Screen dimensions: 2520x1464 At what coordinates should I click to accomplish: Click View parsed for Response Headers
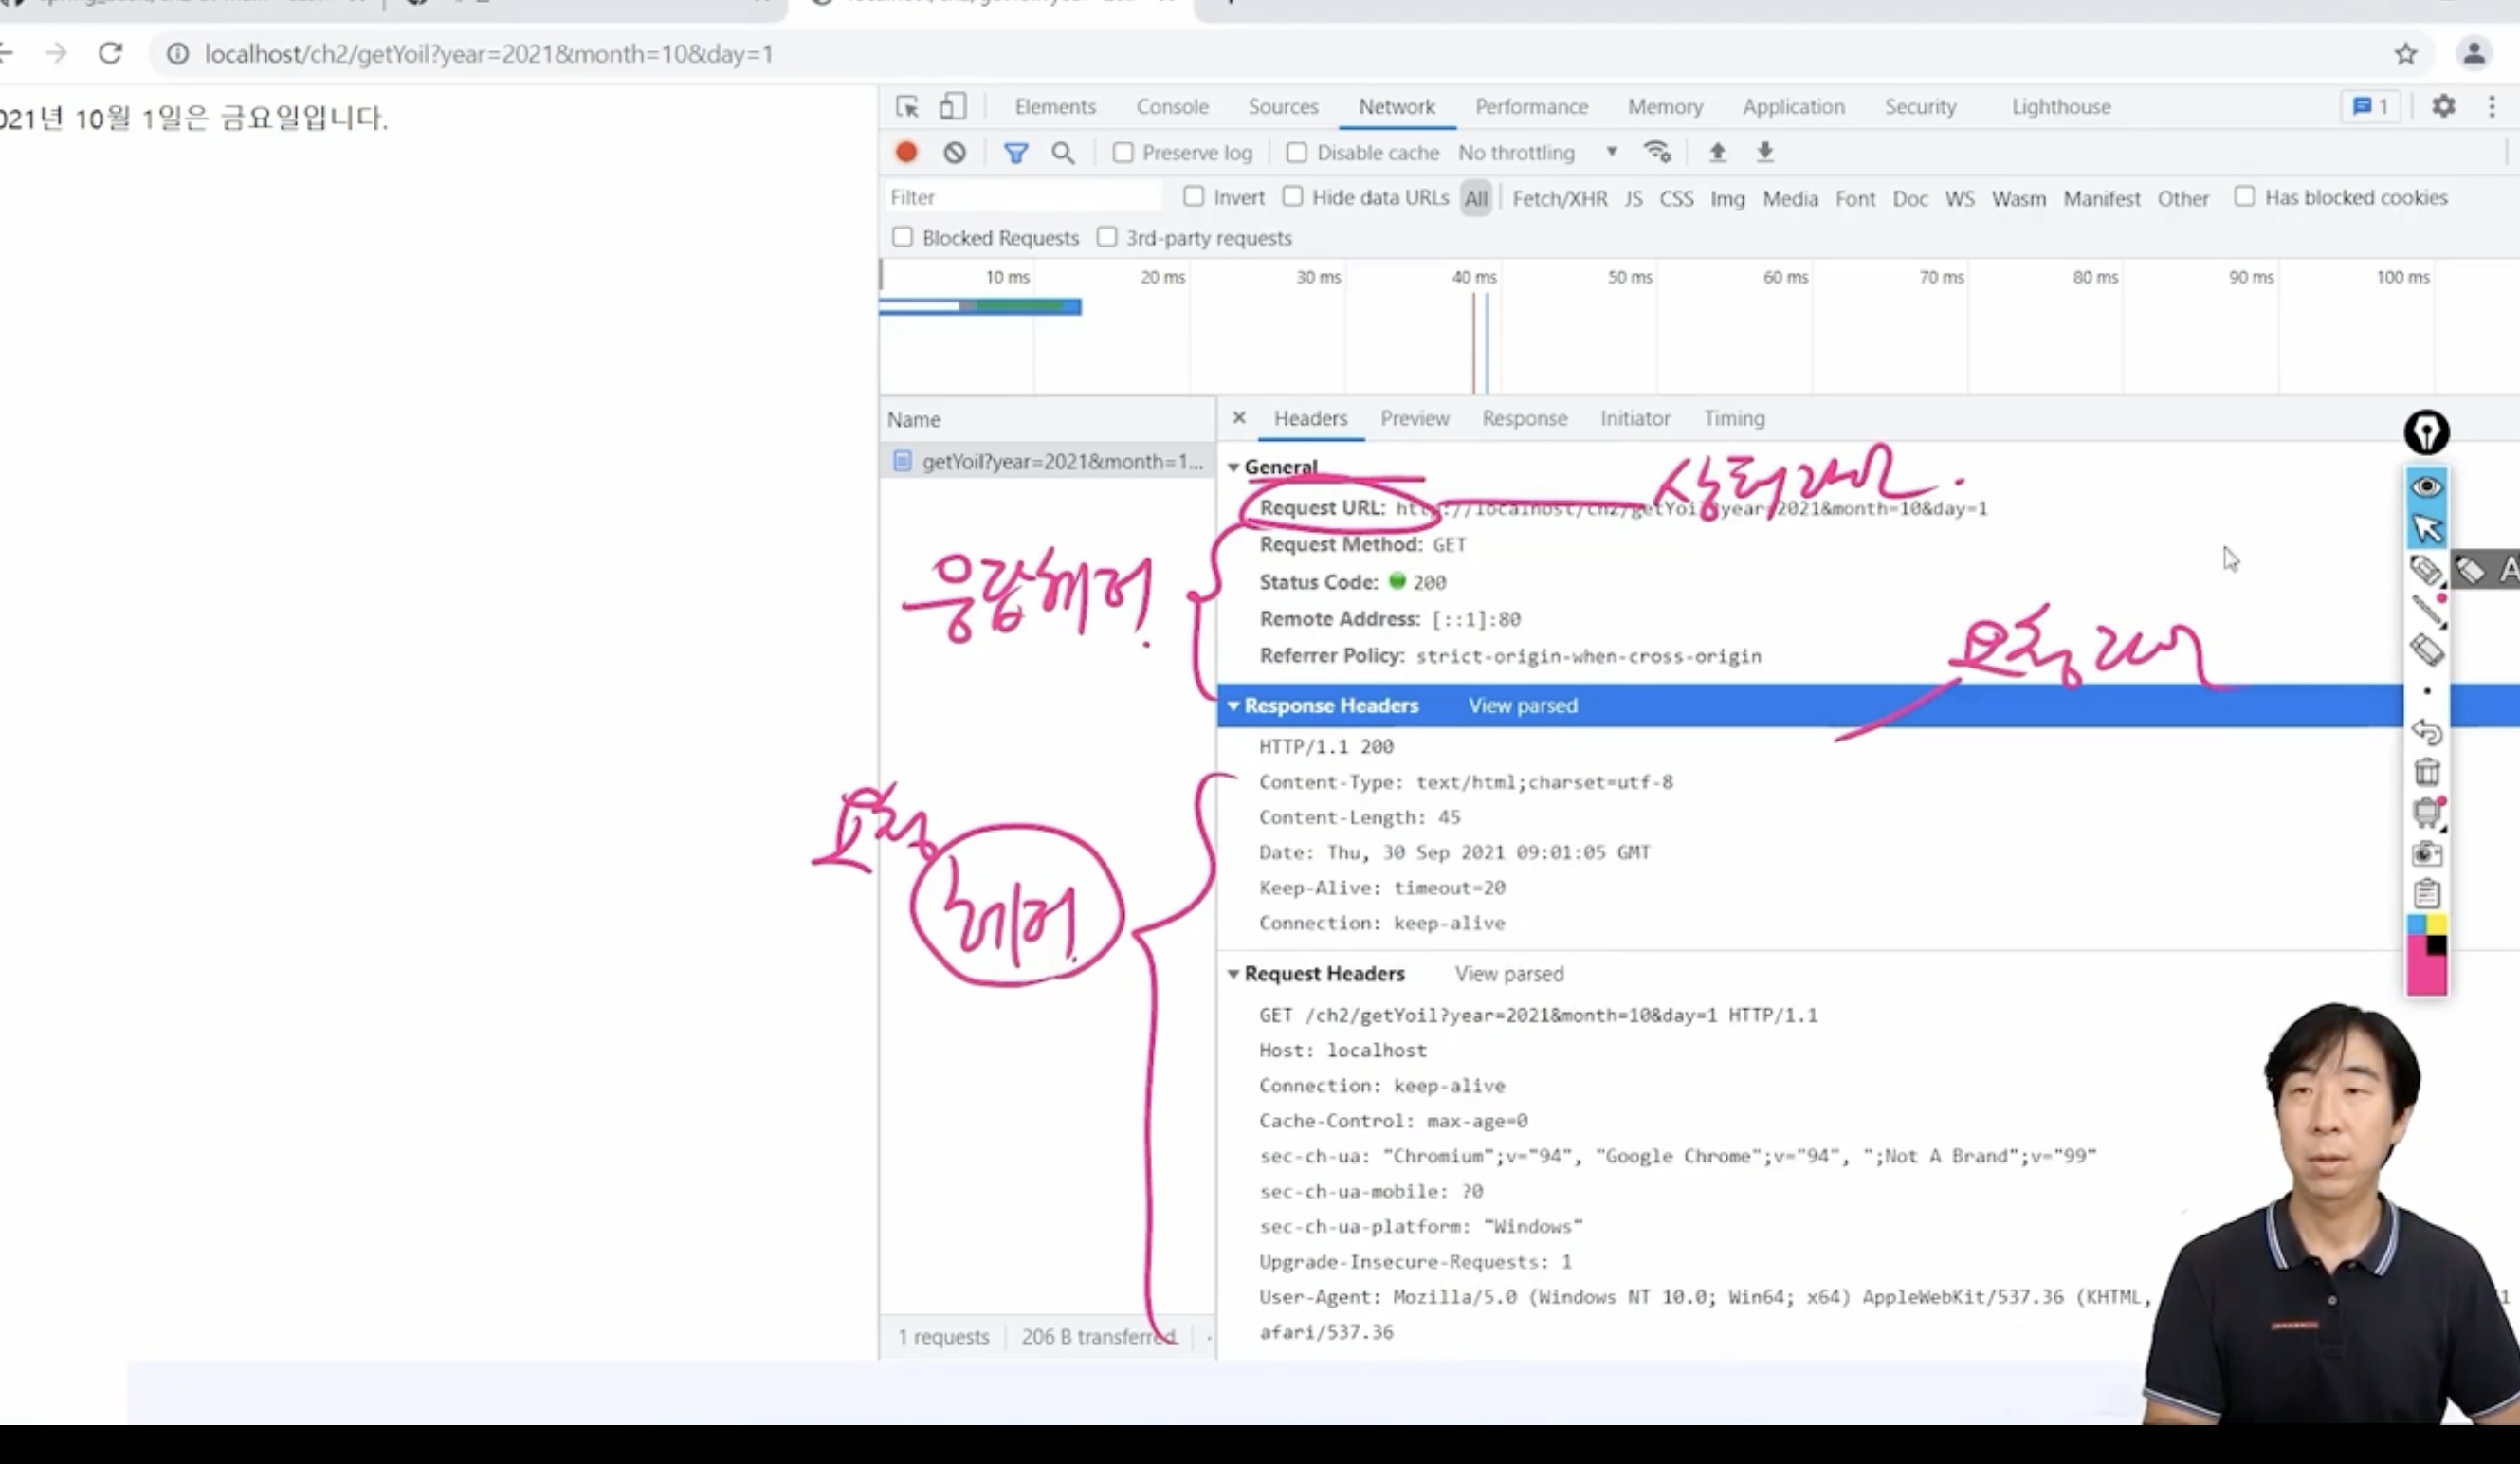1522,705
